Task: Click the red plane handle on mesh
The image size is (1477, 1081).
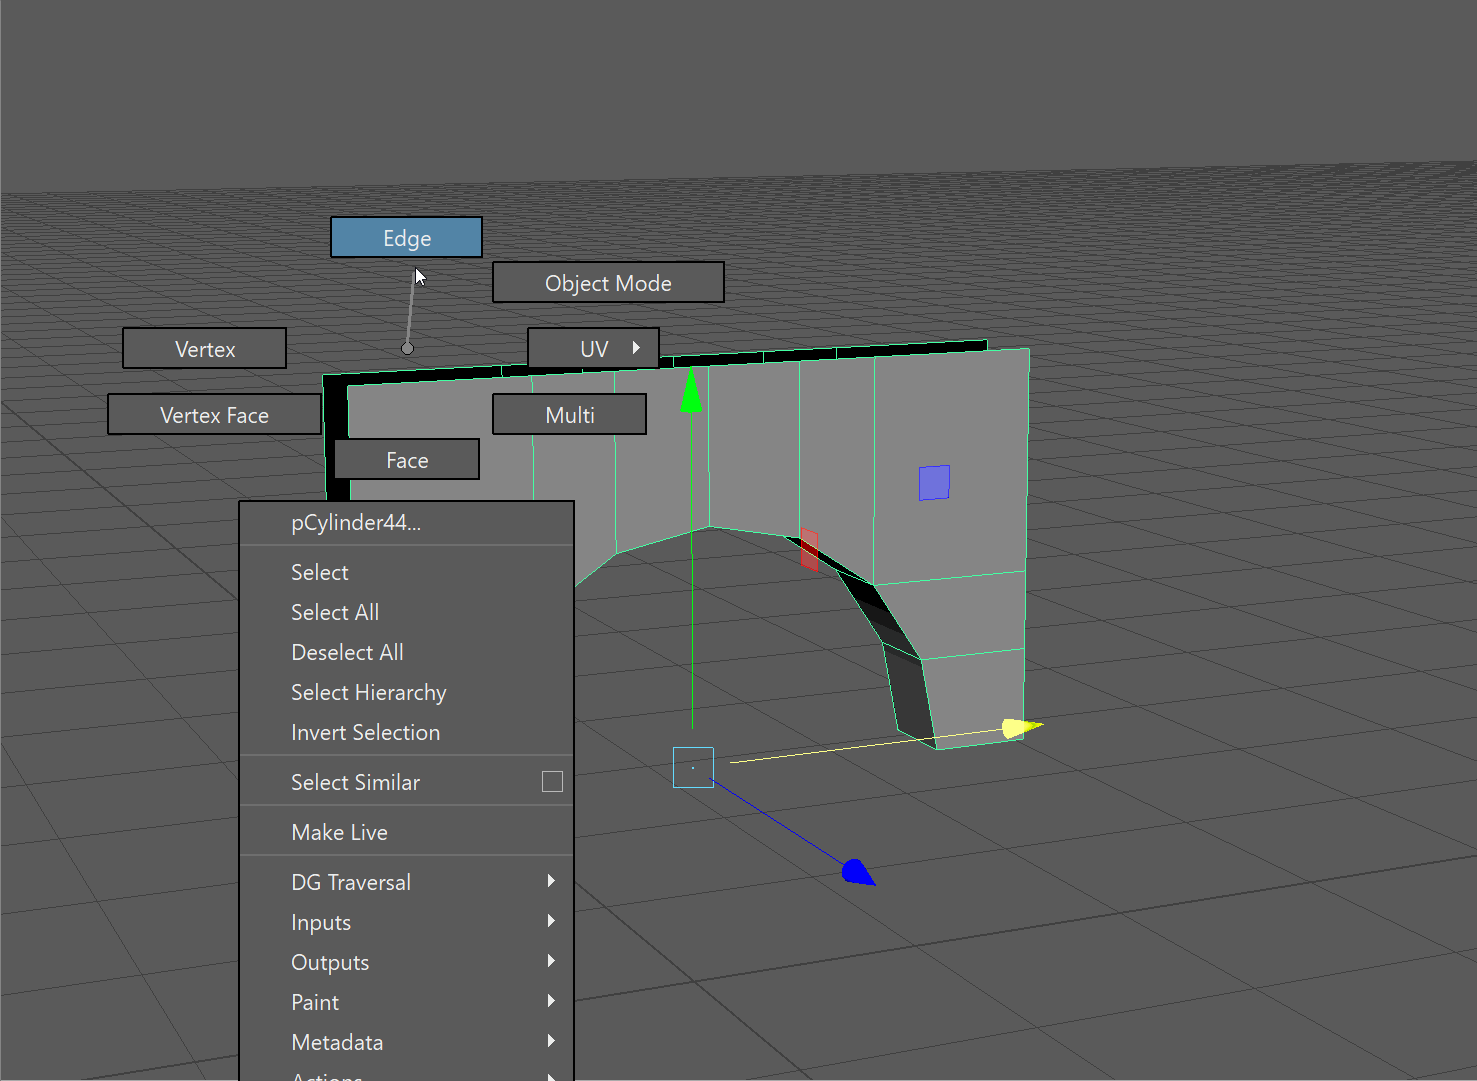Action: coord(809,549)
